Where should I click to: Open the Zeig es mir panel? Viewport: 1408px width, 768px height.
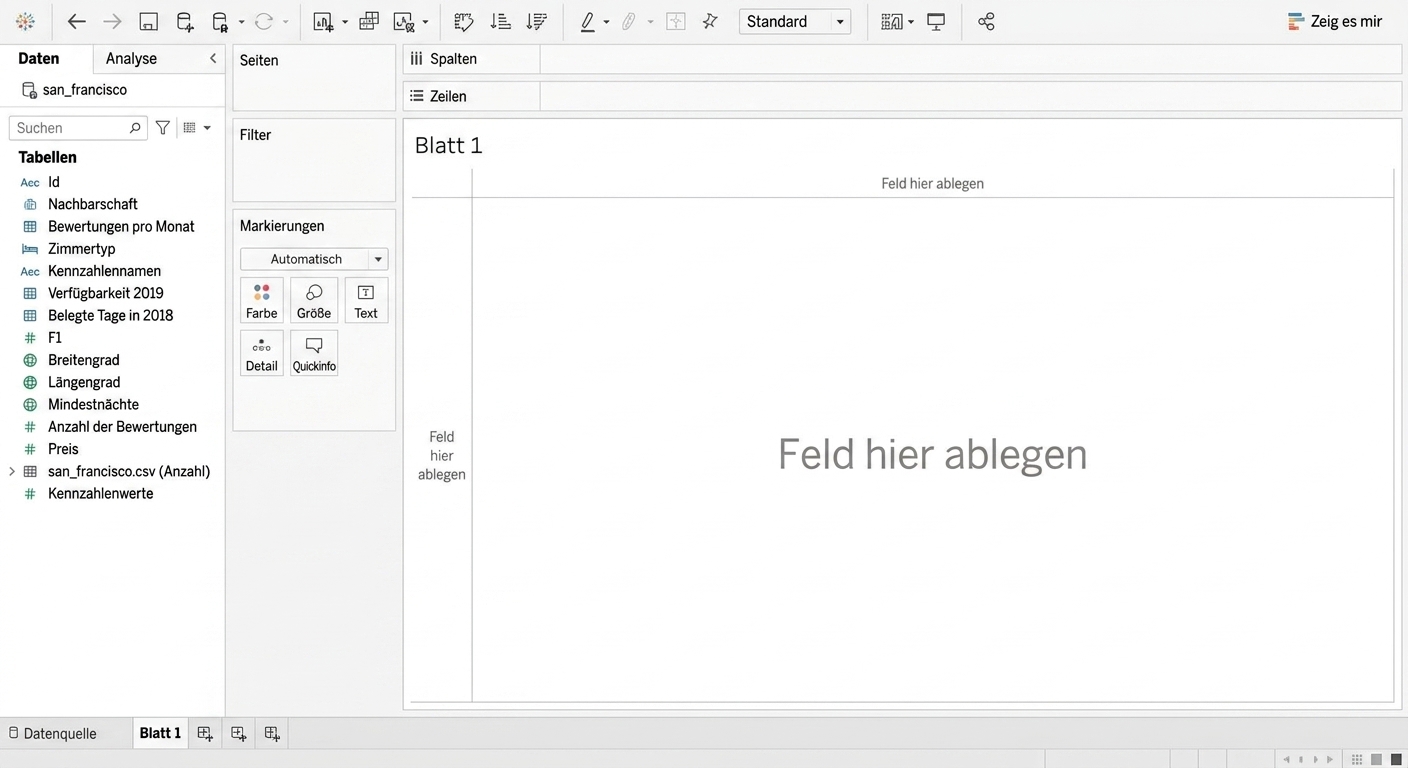click(1335, 21)
